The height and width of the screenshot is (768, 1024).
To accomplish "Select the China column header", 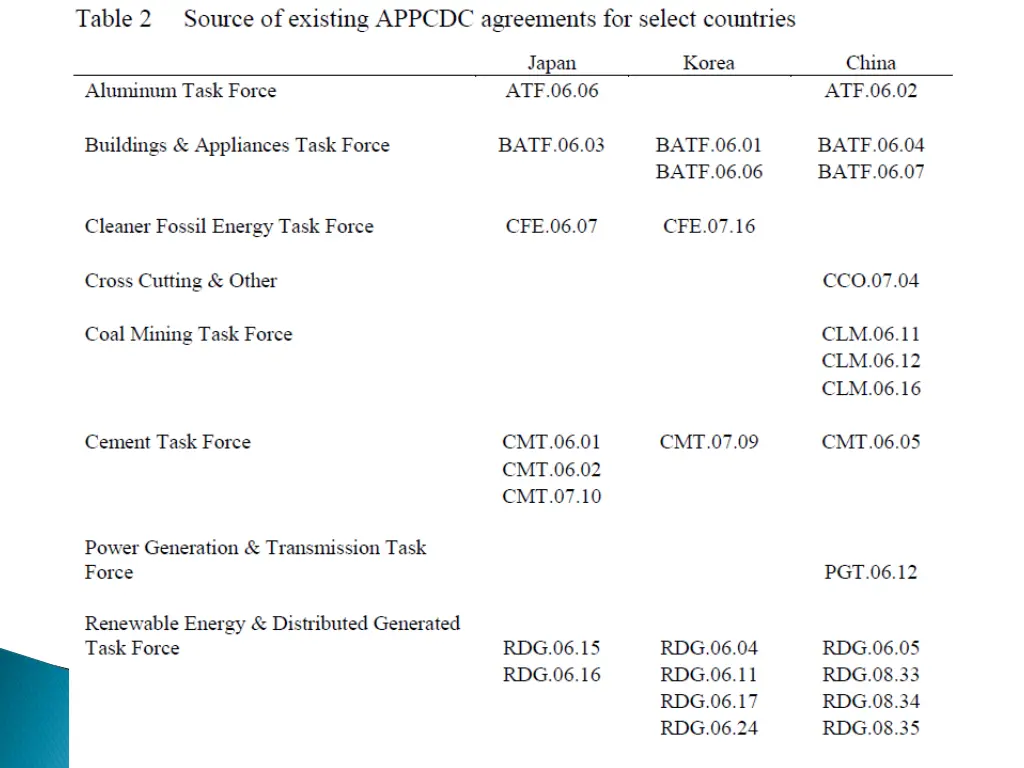I will [x=870, y=63].
